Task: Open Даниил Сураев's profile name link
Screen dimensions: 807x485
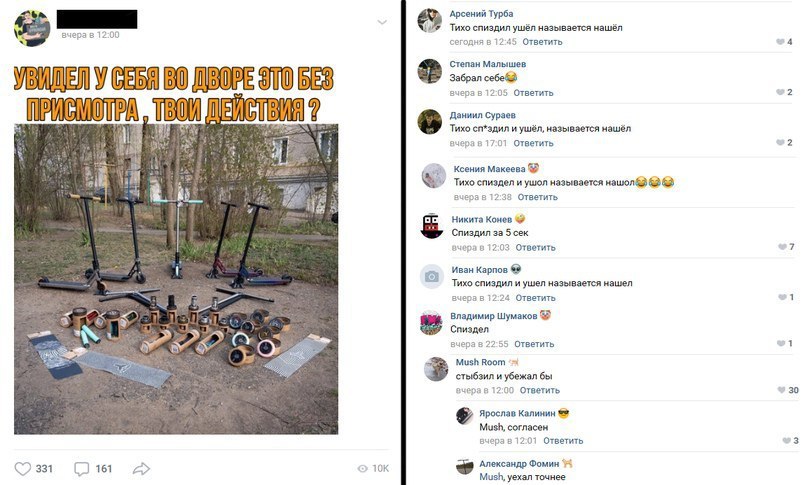Action: point(482,115)
